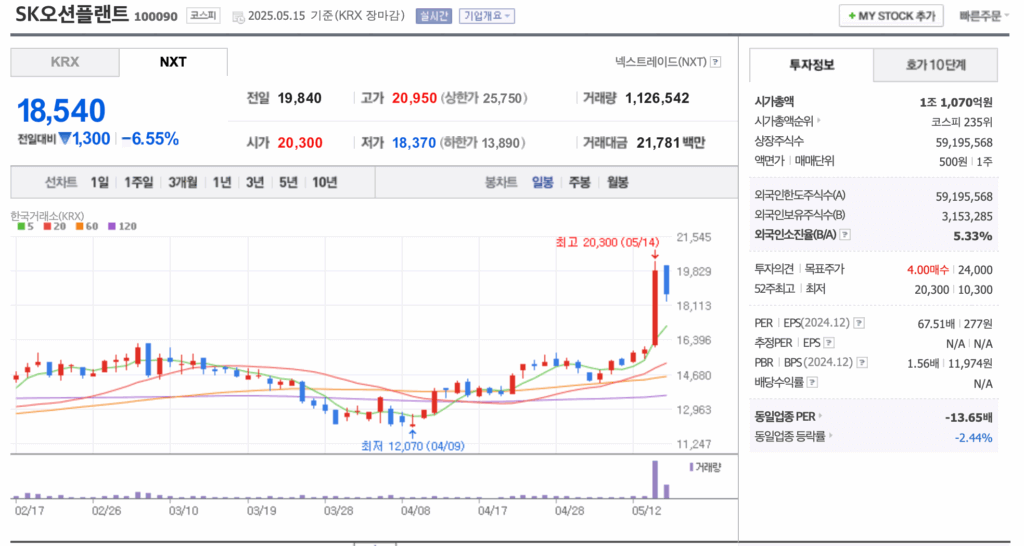Click the down-triangle icon beside 1,300
The width and height of the screenshot is (1024, 546).
[65, 138]
